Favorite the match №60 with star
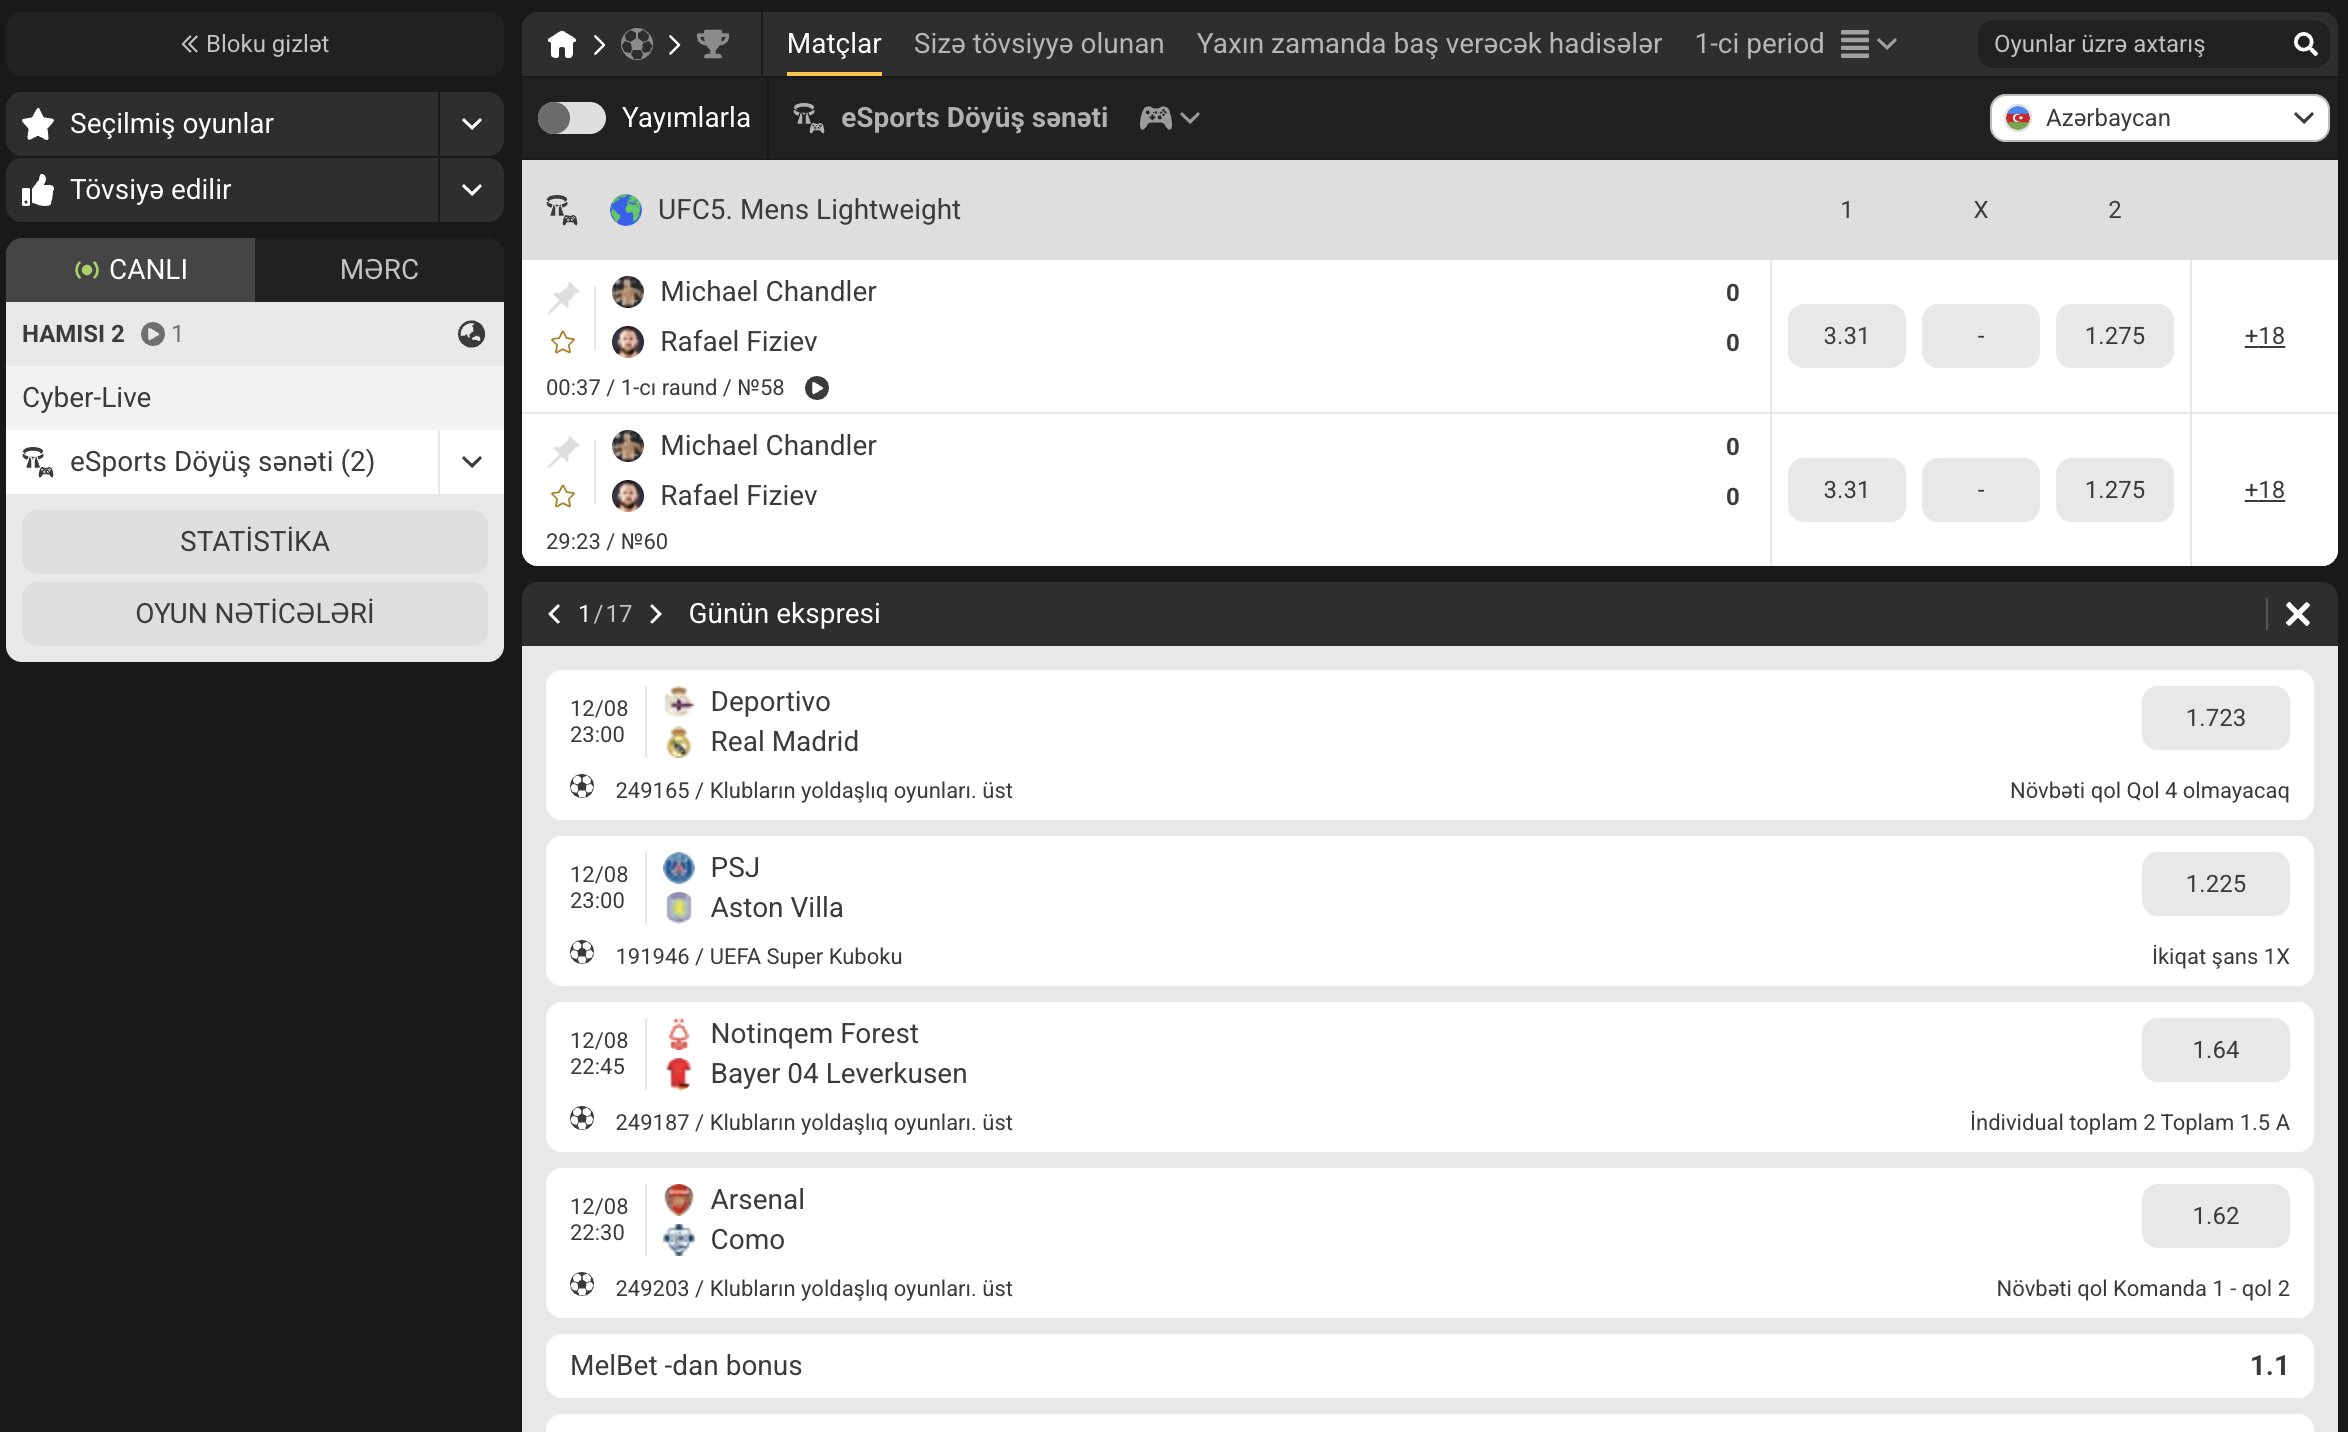 point(563,497)
